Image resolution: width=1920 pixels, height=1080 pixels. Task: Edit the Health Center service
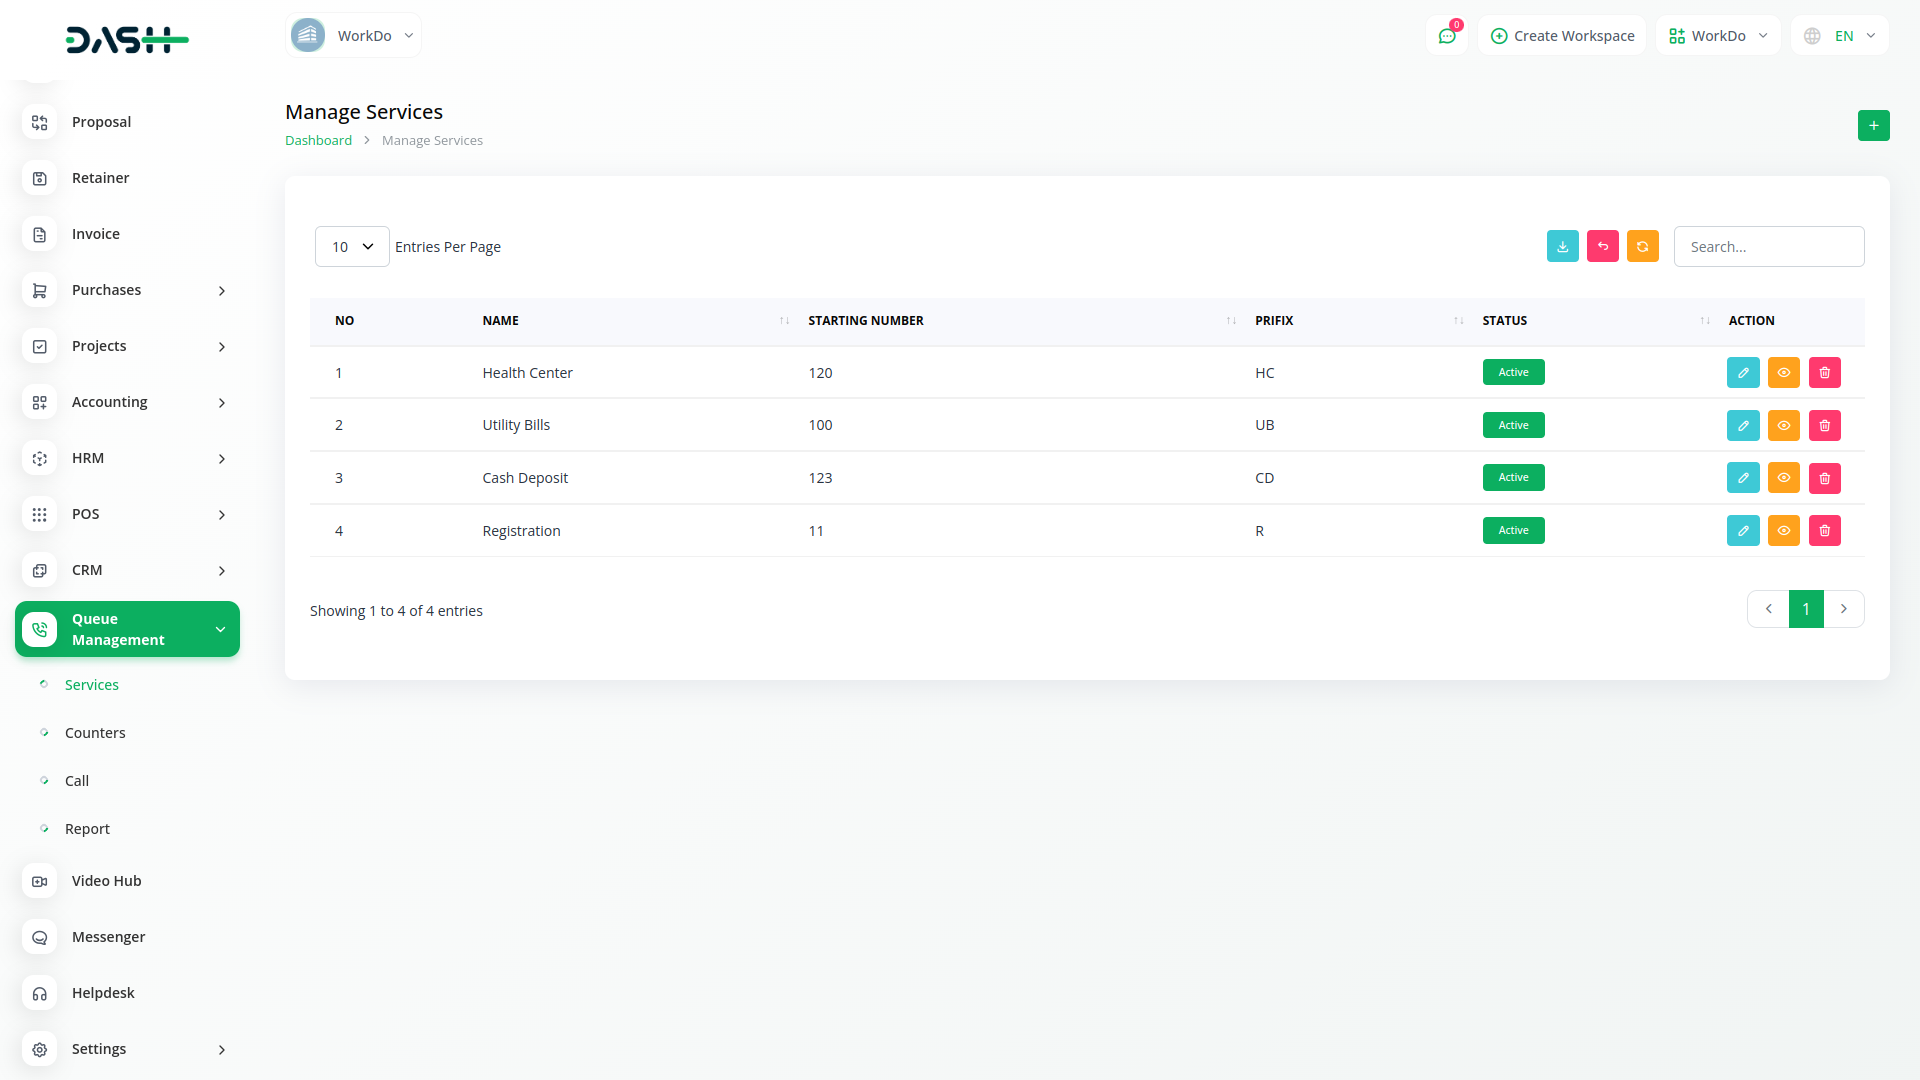click(1743, 372)
